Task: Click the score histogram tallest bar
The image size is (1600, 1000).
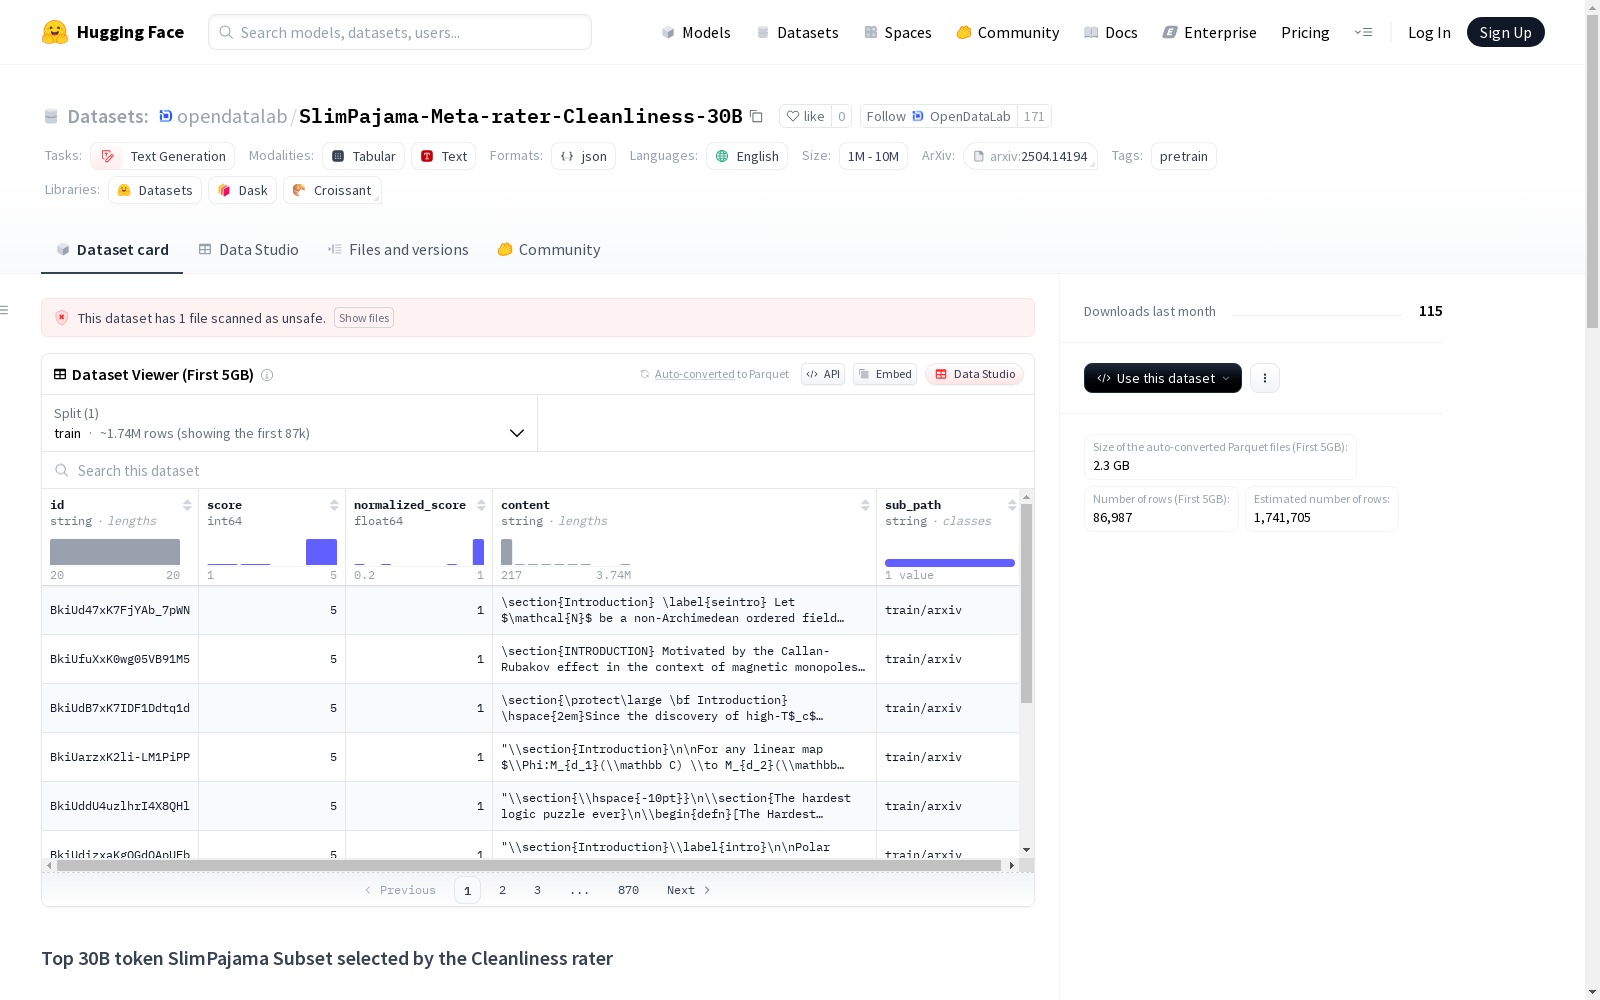Action: (321, 552)
